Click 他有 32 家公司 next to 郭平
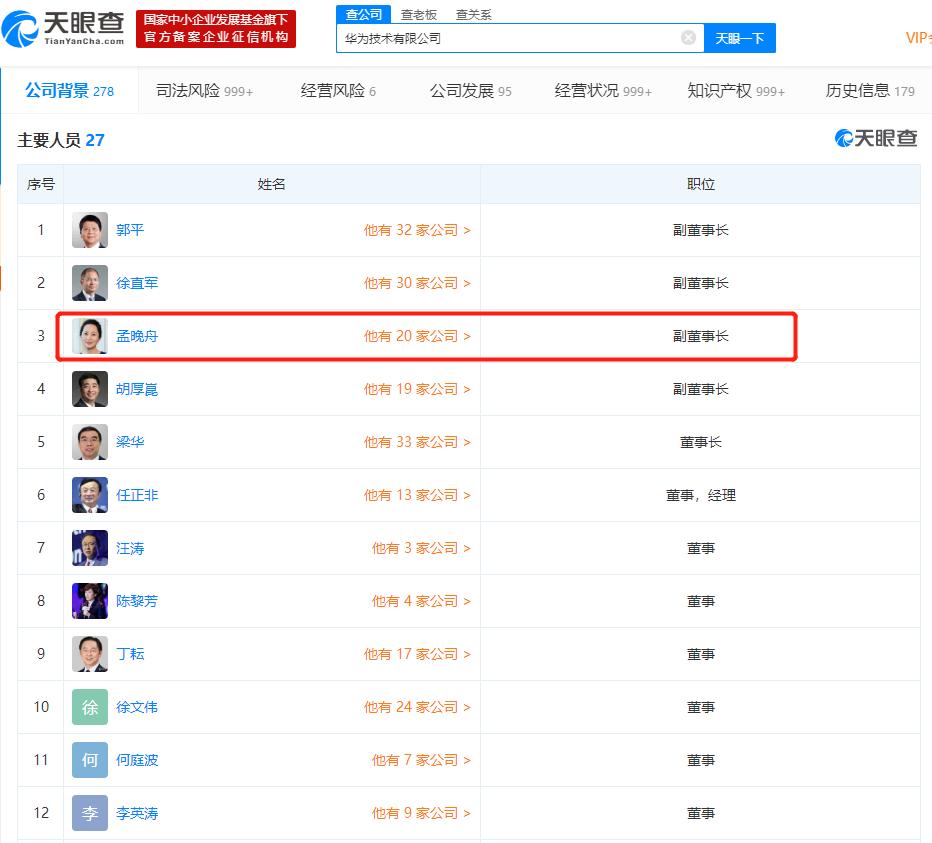This screenshot has width=932, height=843. click(x=417, y=230)
